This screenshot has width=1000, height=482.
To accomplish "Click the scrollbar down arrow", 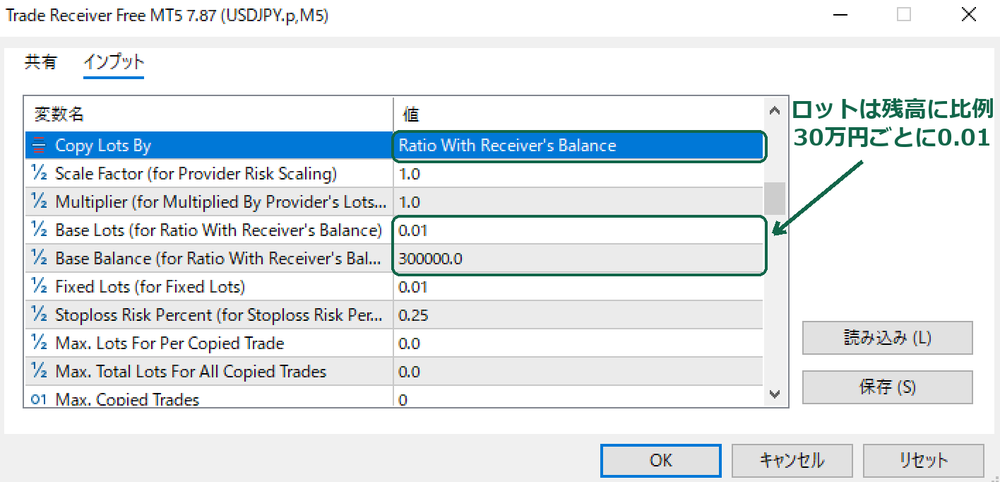I will point(775,395).
